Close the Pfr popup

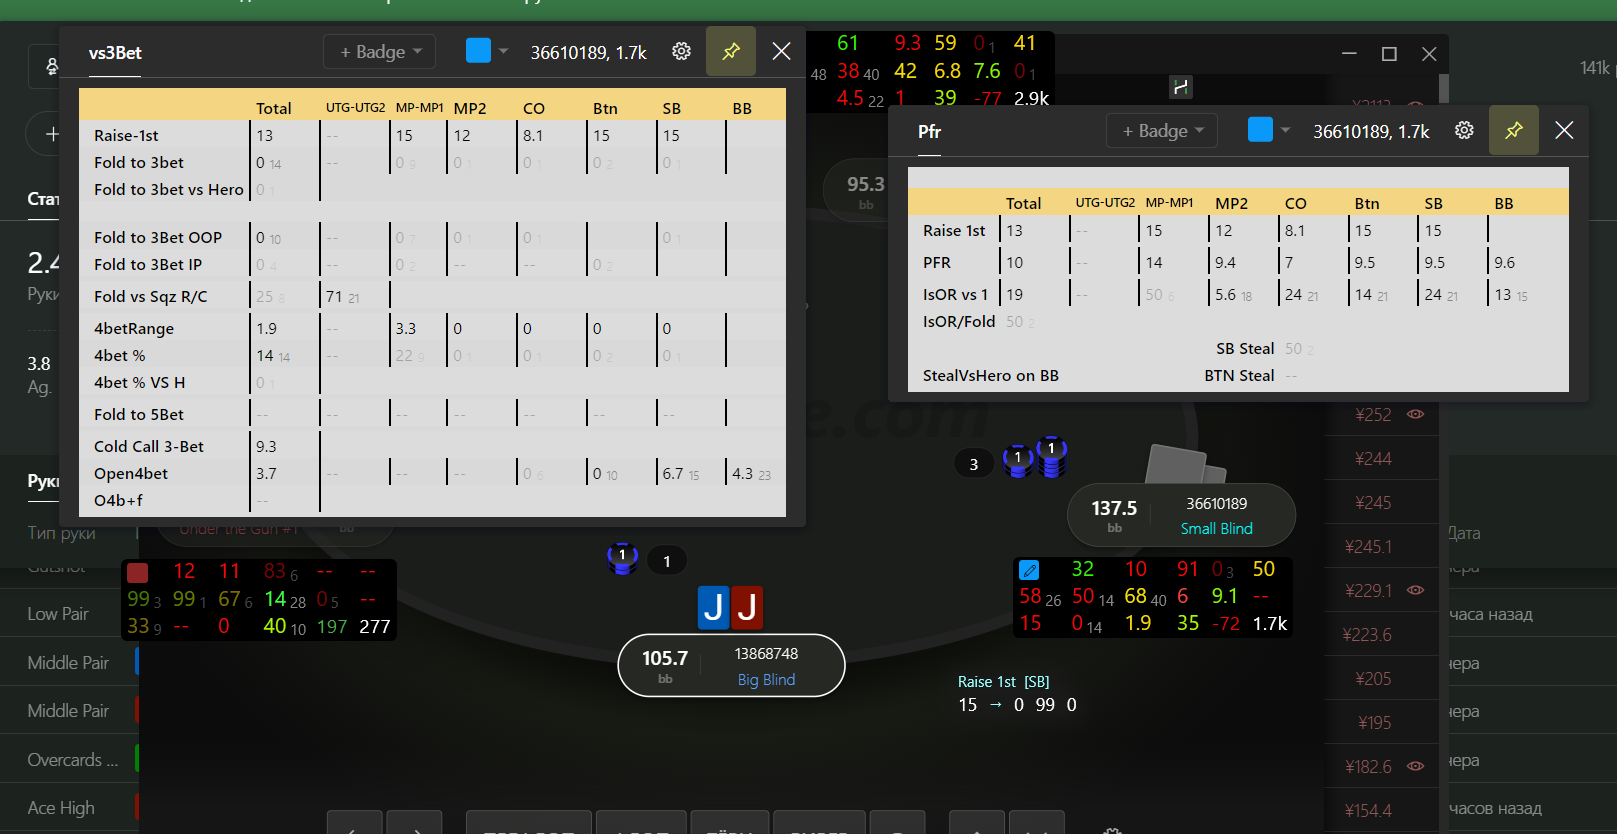1565,130
